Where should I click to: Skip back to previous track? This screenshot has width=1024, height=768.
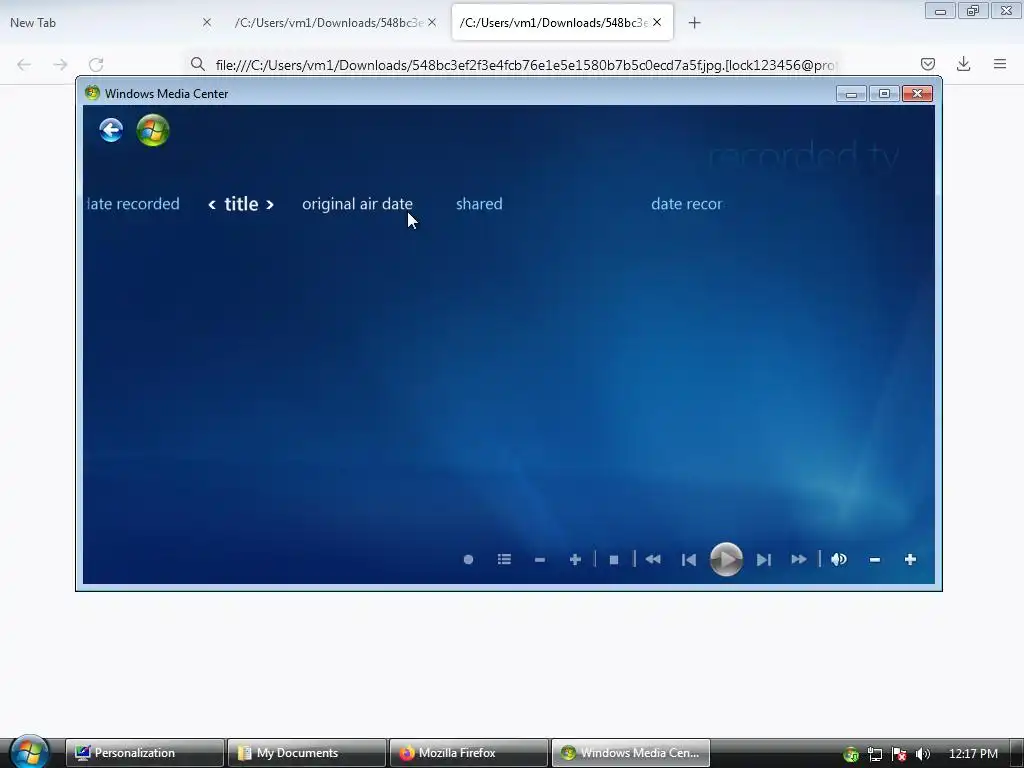click(x=688, y=560)
